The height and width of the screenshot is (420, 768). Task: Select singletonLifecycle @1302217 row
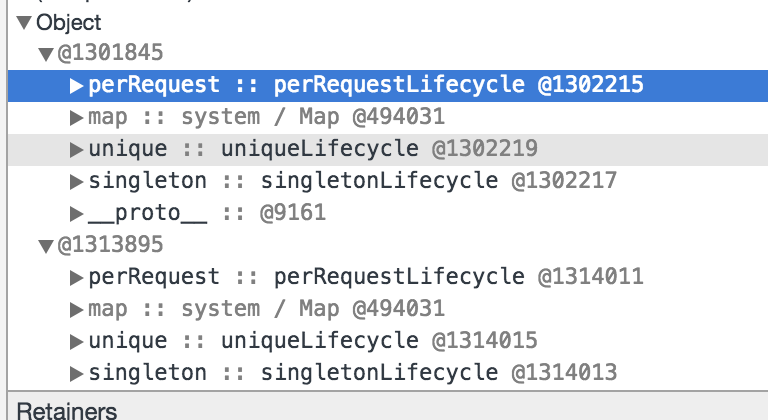tap(388, 181)
